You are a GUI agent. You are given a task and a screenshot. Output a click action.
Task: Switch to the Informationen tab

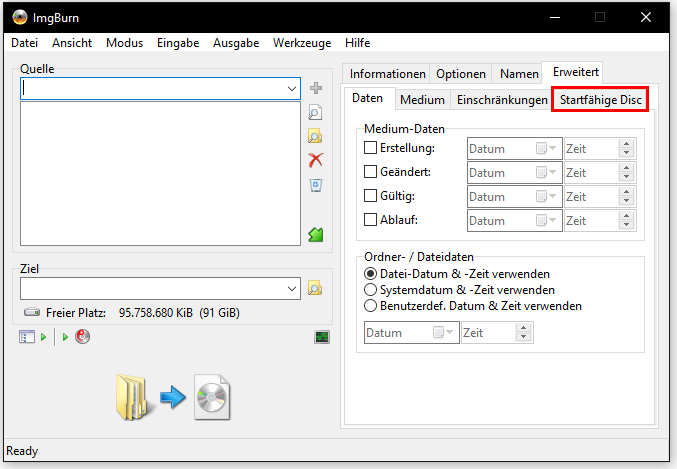[x=387, y=74]
